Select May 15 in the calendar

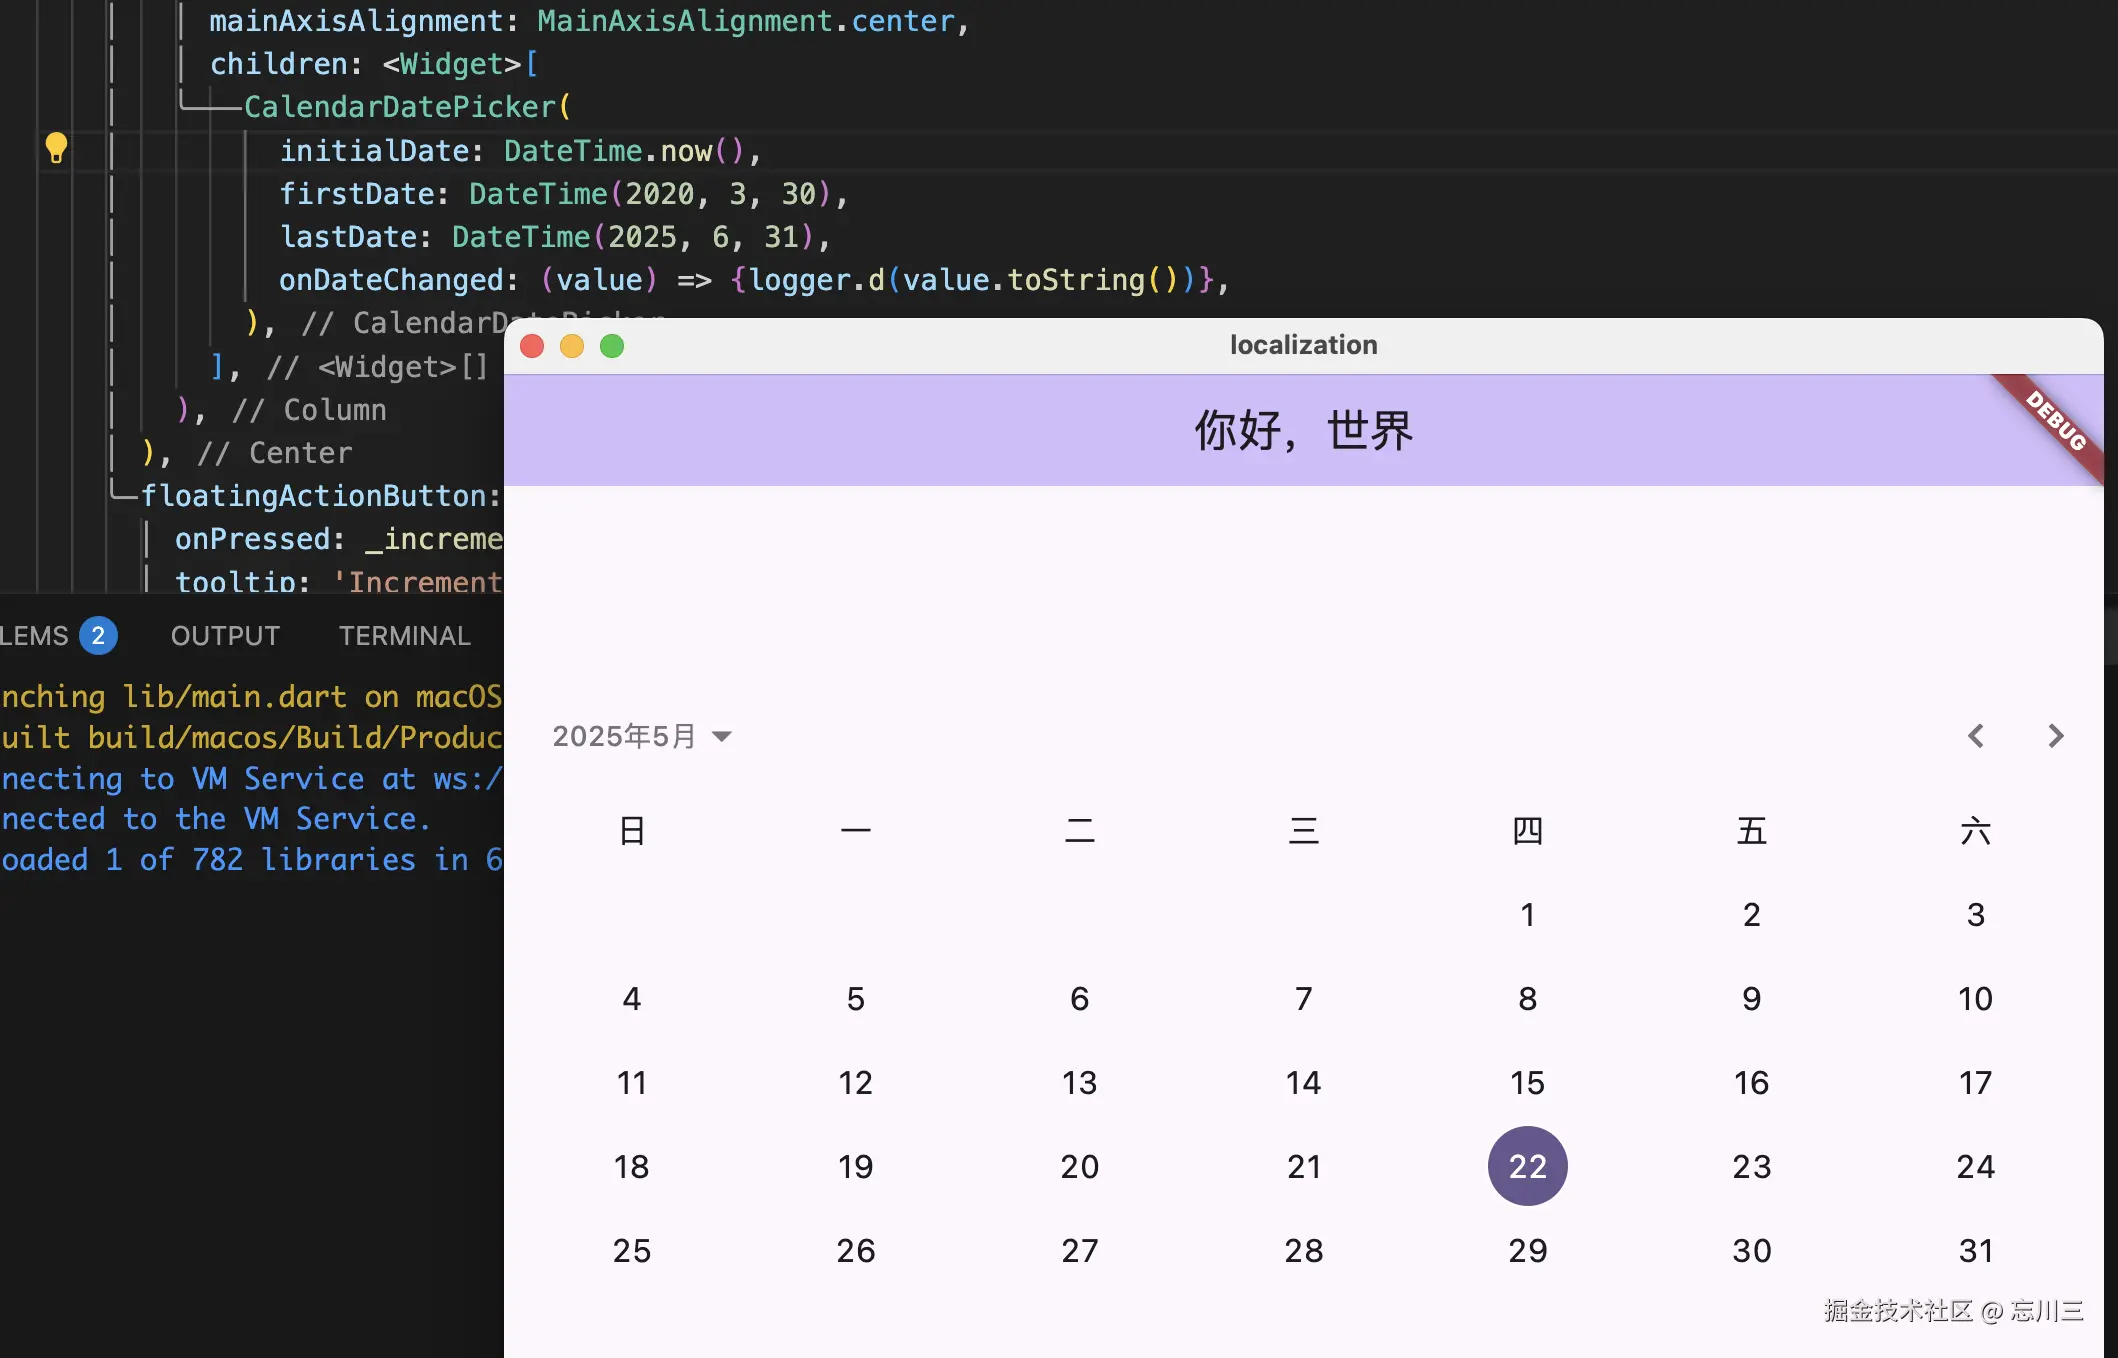[x=1527, y=1082]
